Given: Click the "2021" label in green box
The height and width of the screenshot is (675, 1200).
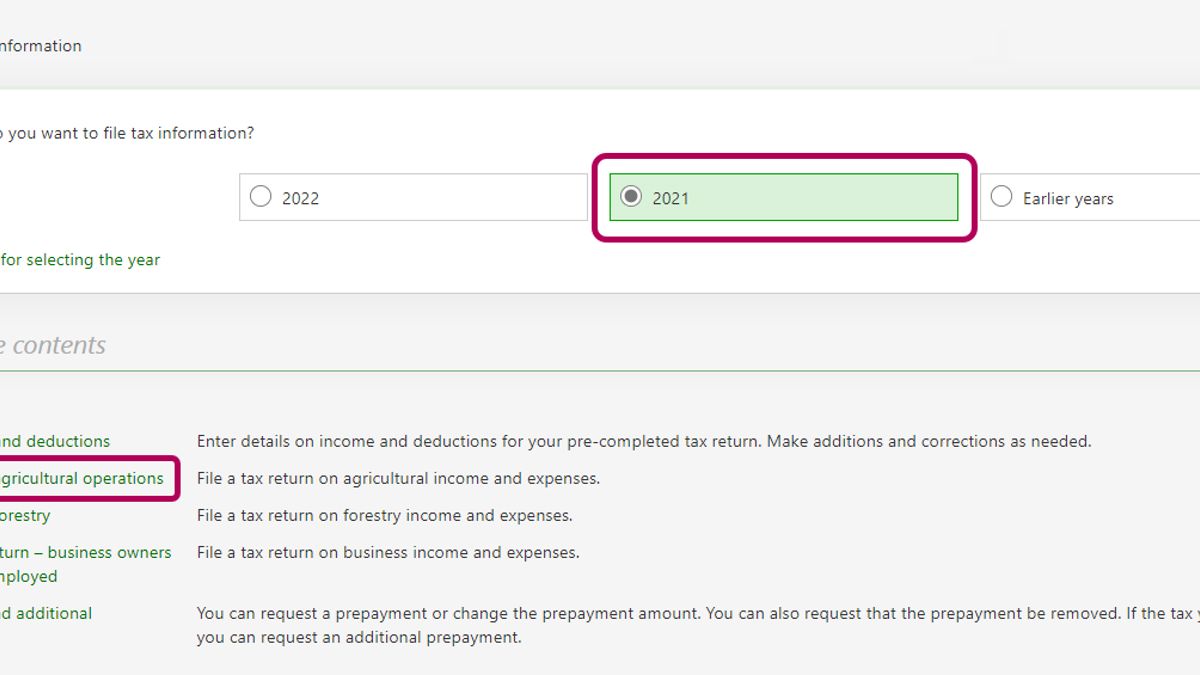Looking at the screenshot, I should [670, 198].
